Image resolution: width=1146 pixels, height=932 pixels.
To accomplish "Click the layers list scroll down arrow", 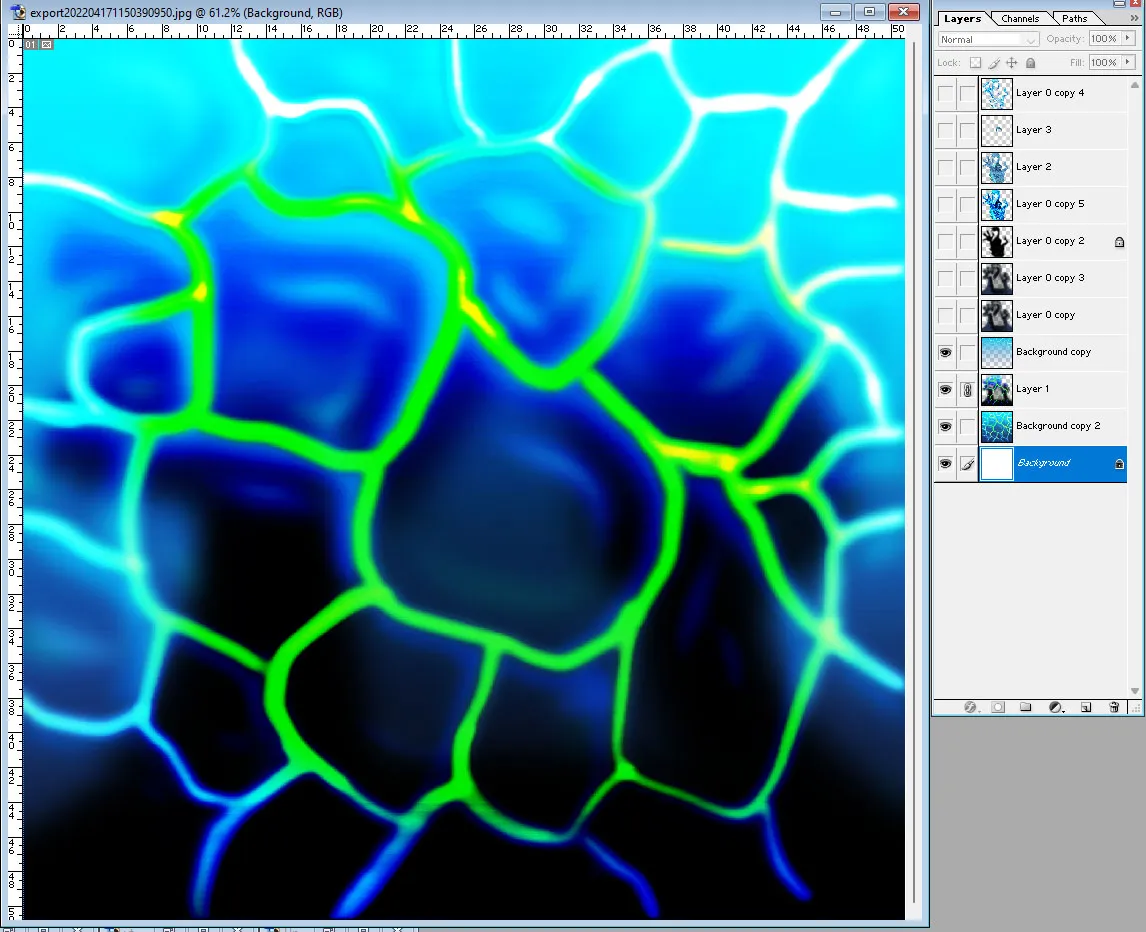I will [x=1134, y=691].
